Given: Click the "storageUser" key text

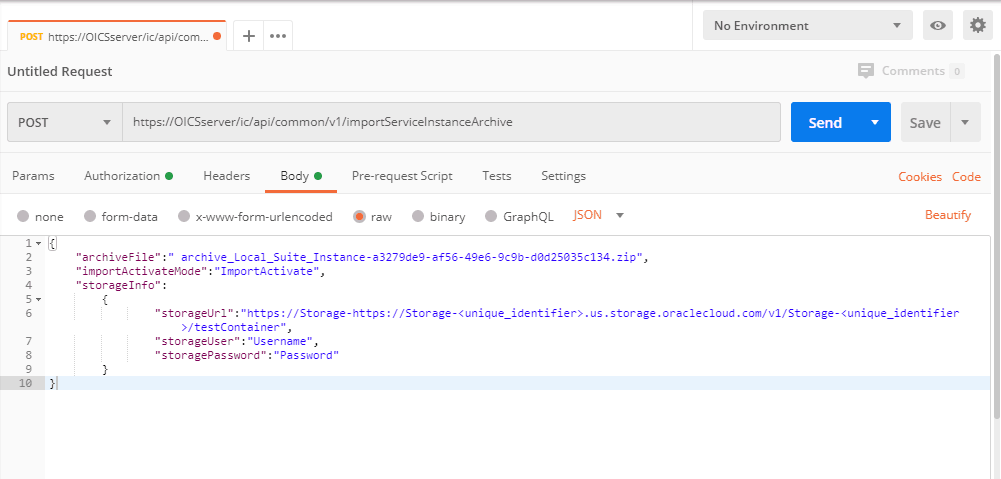Looking at the screenshot, I should [197, 341].
